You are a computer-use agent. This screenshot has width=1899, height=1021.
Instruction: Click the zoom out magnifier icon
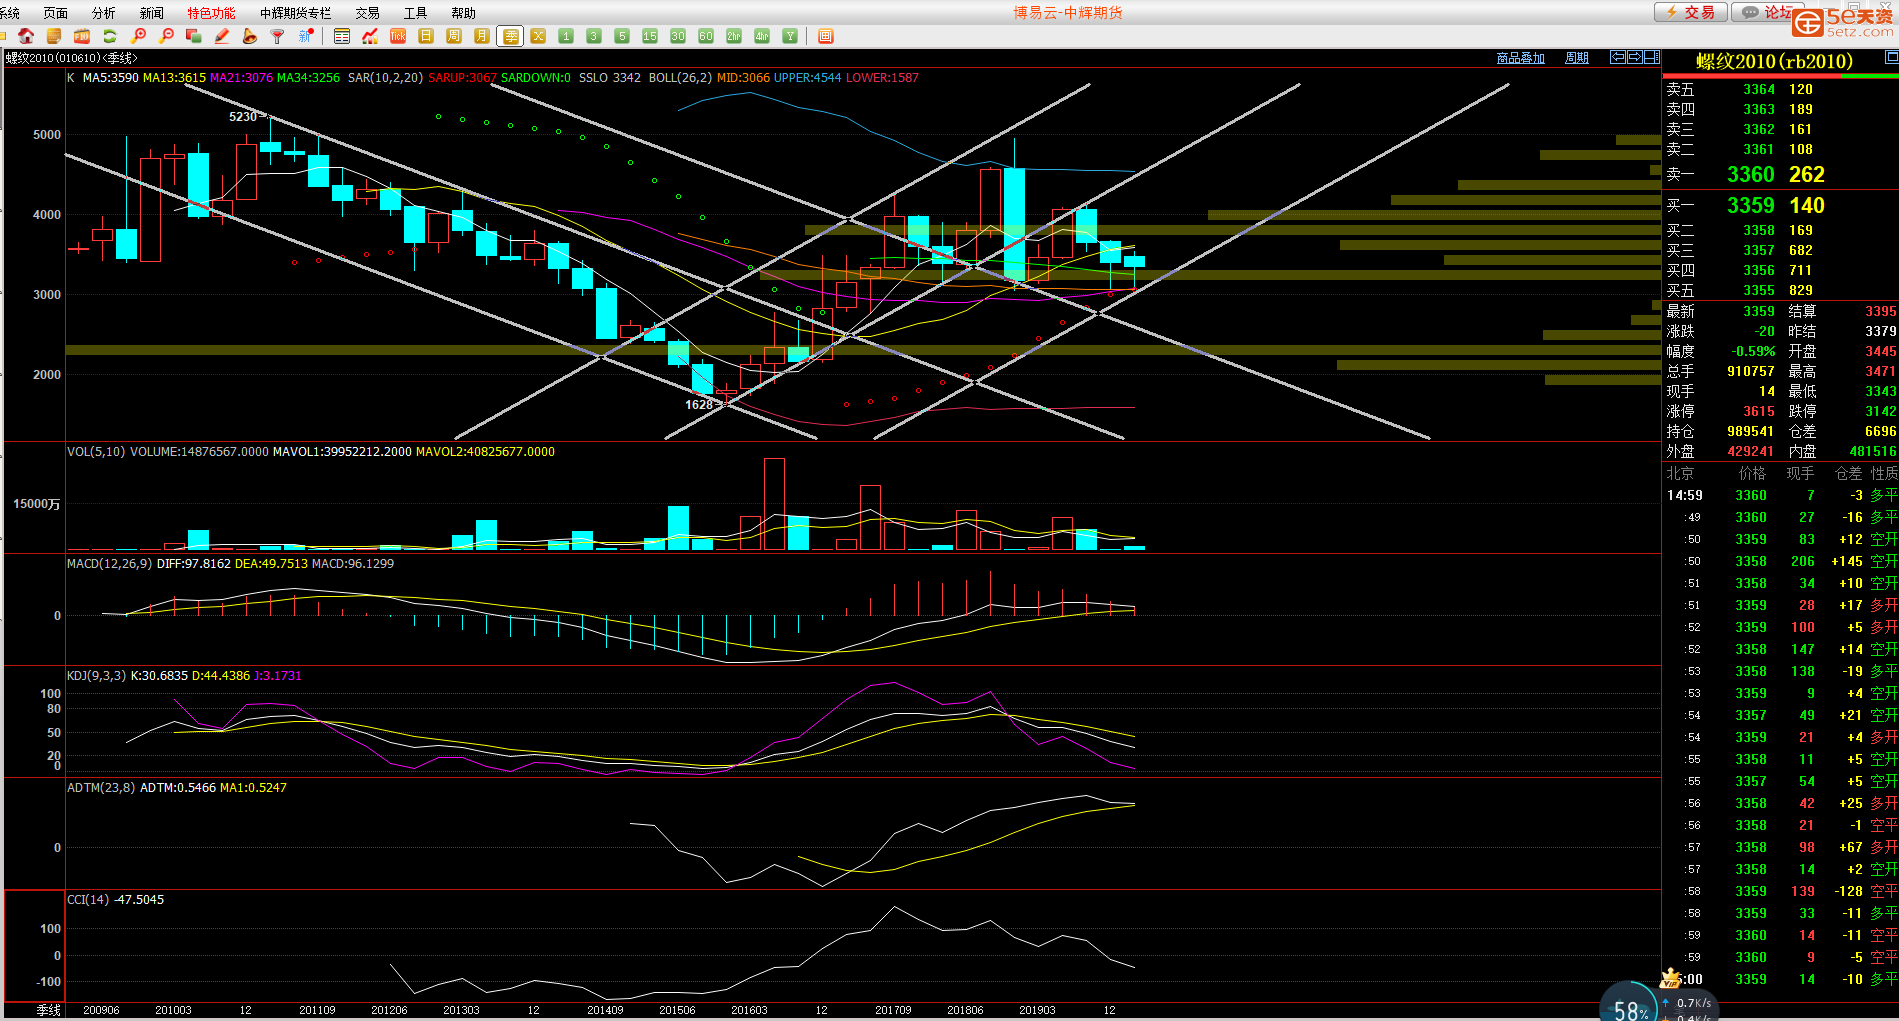coord(167,36)
